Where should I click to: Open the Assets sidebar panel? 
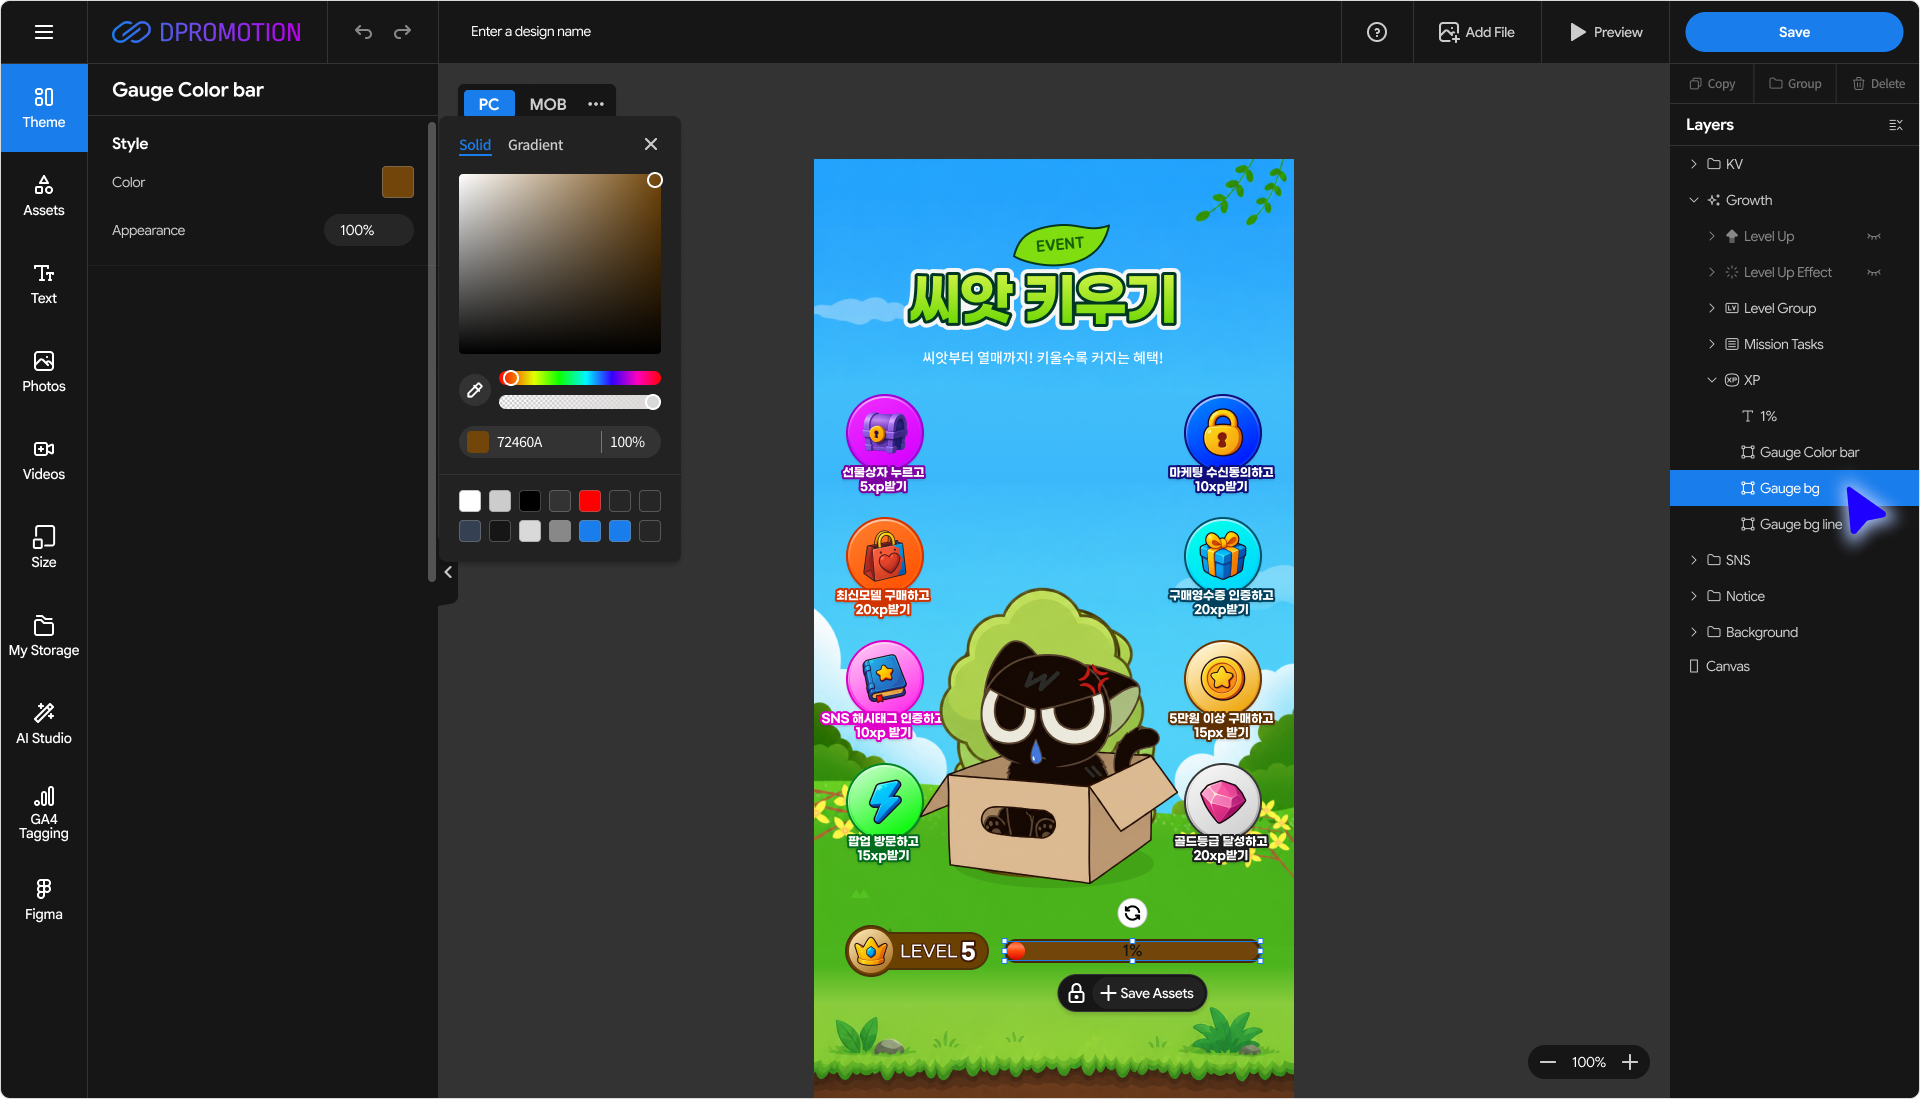click(x=44, y=196)
